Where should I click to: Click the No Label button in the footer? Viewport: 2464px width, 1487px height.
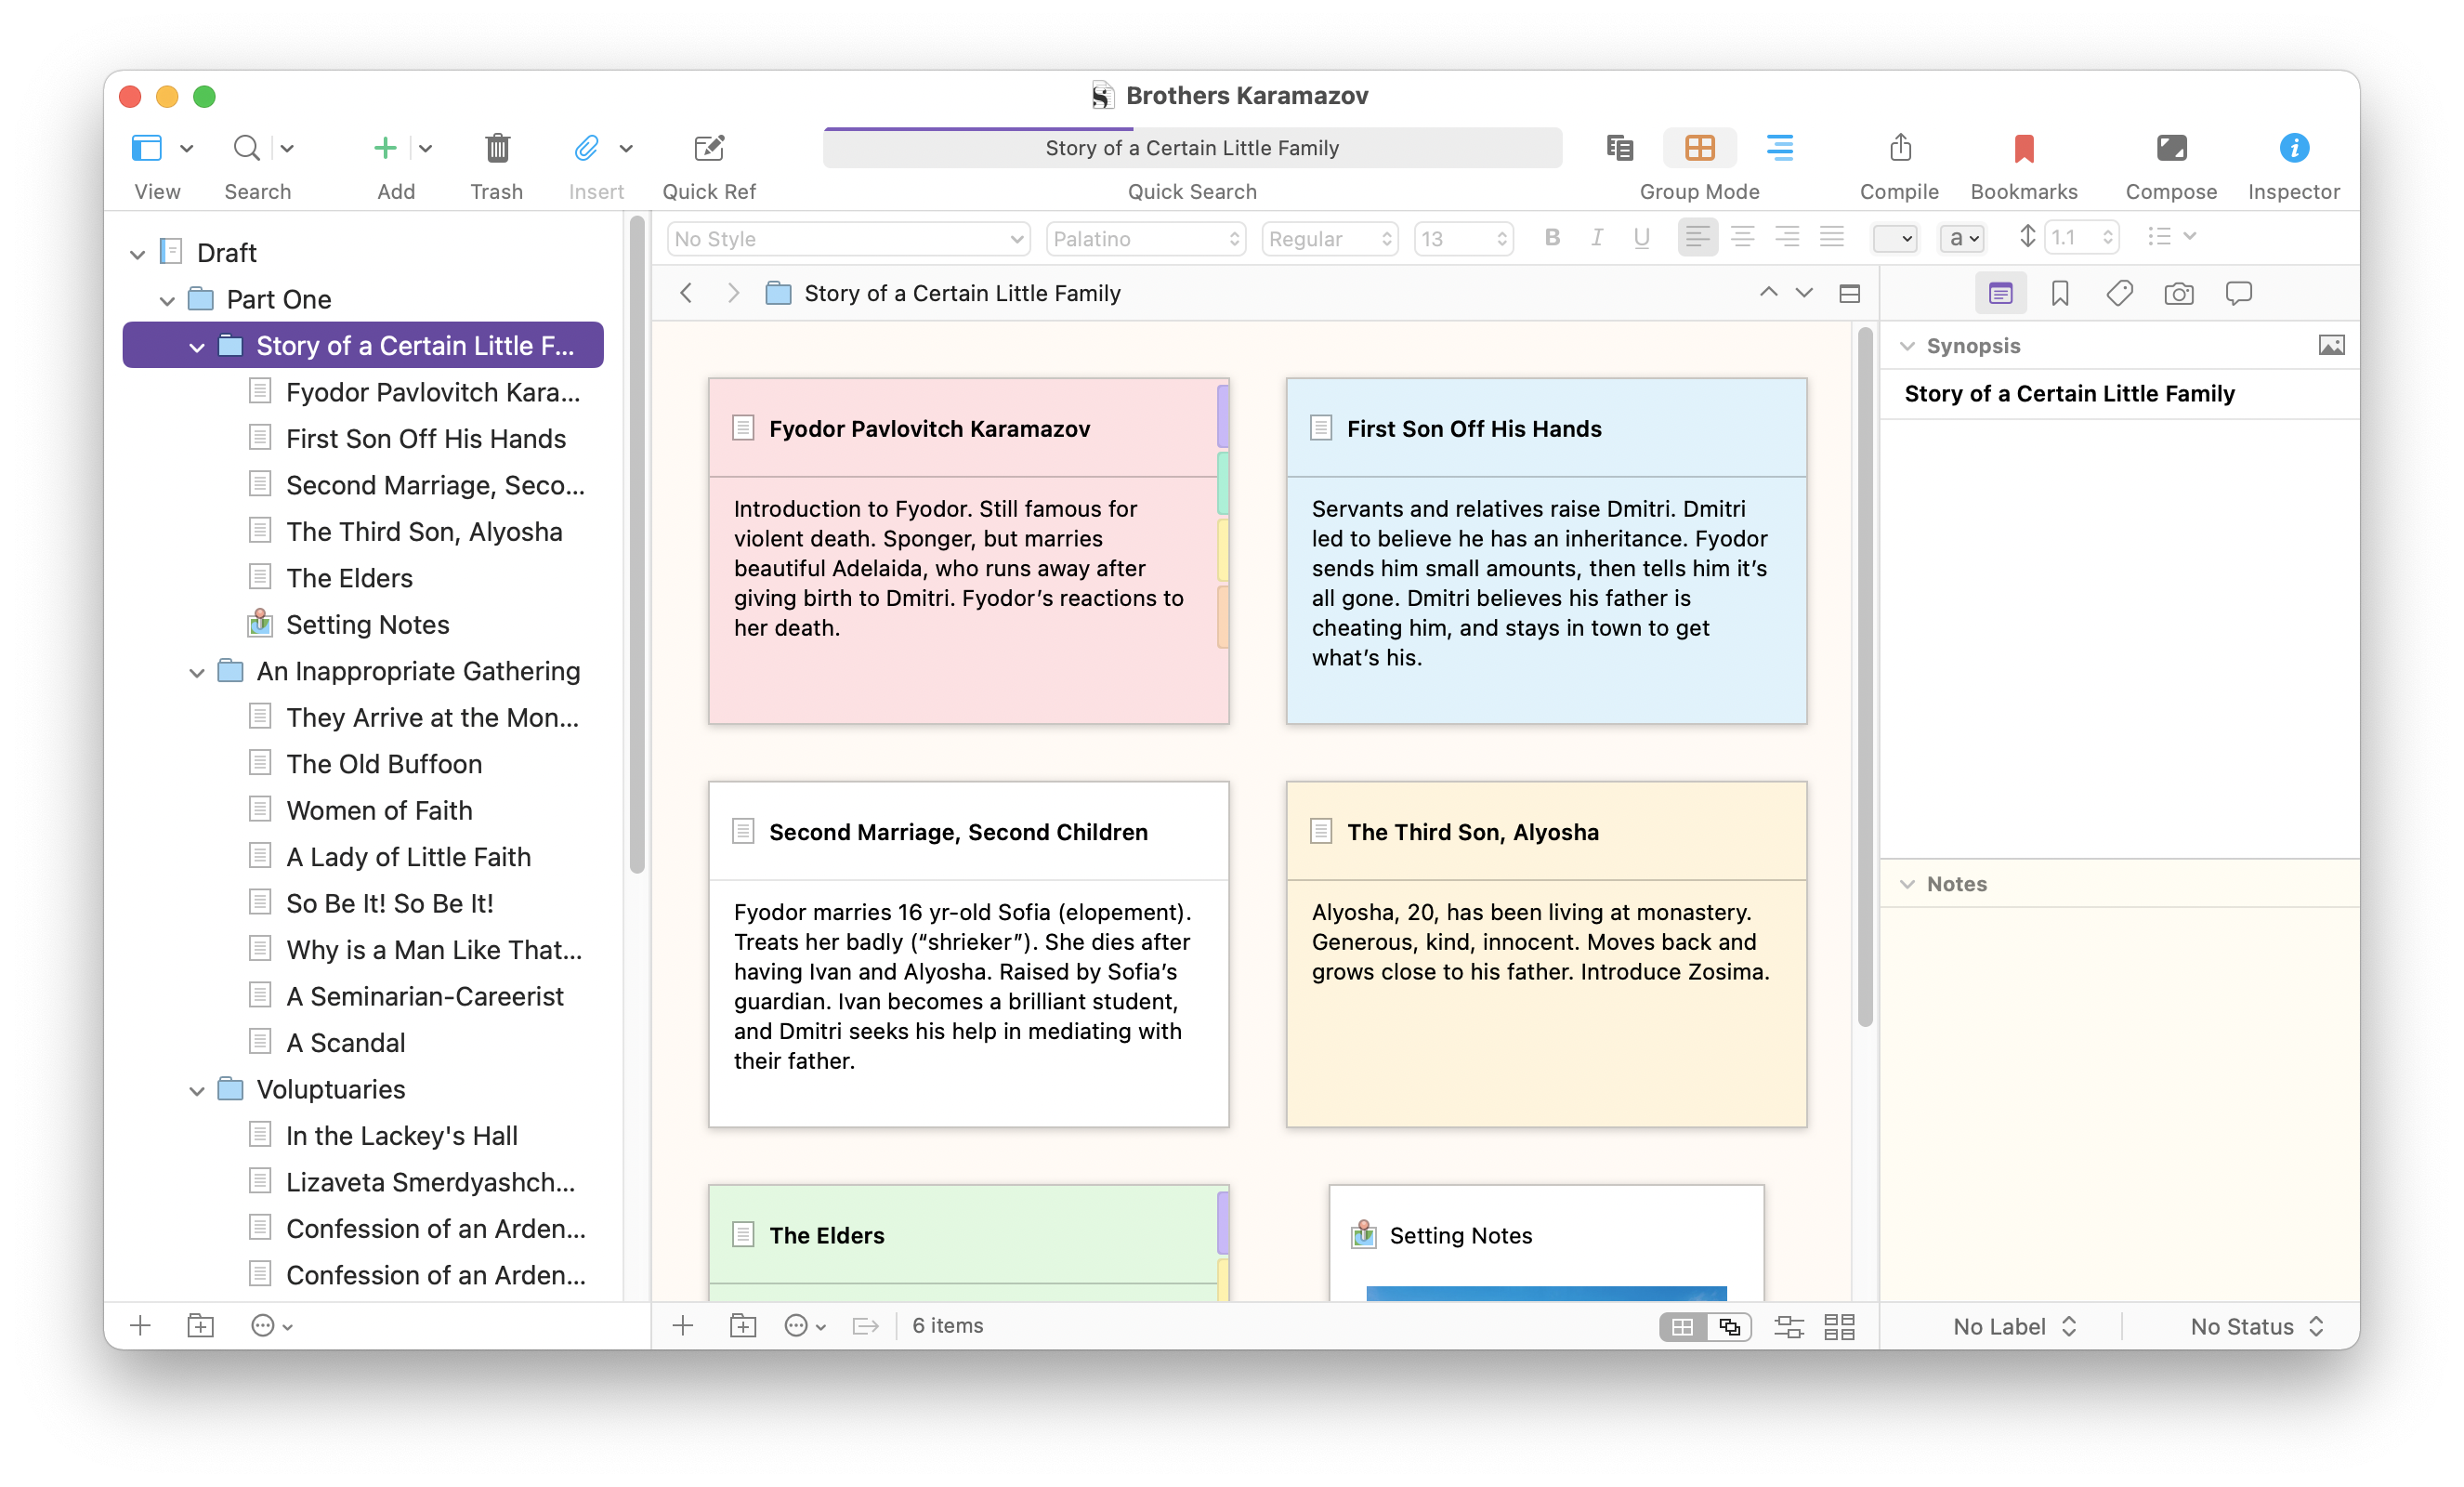[x=2013, y=1325]
